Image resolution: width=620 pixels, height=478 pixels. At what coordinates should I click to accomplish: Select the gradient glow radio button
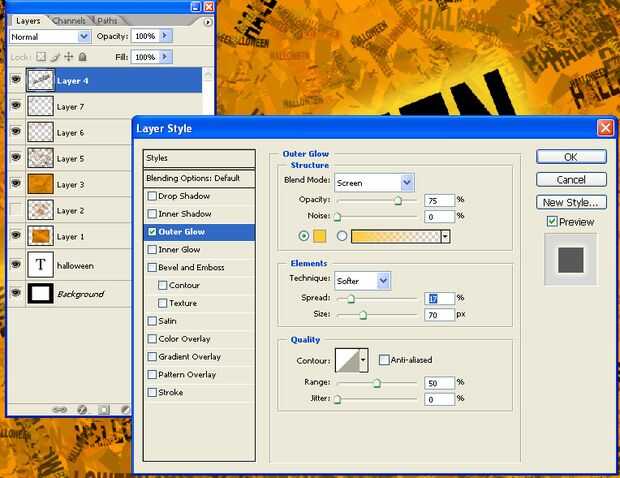coord(342,236)
